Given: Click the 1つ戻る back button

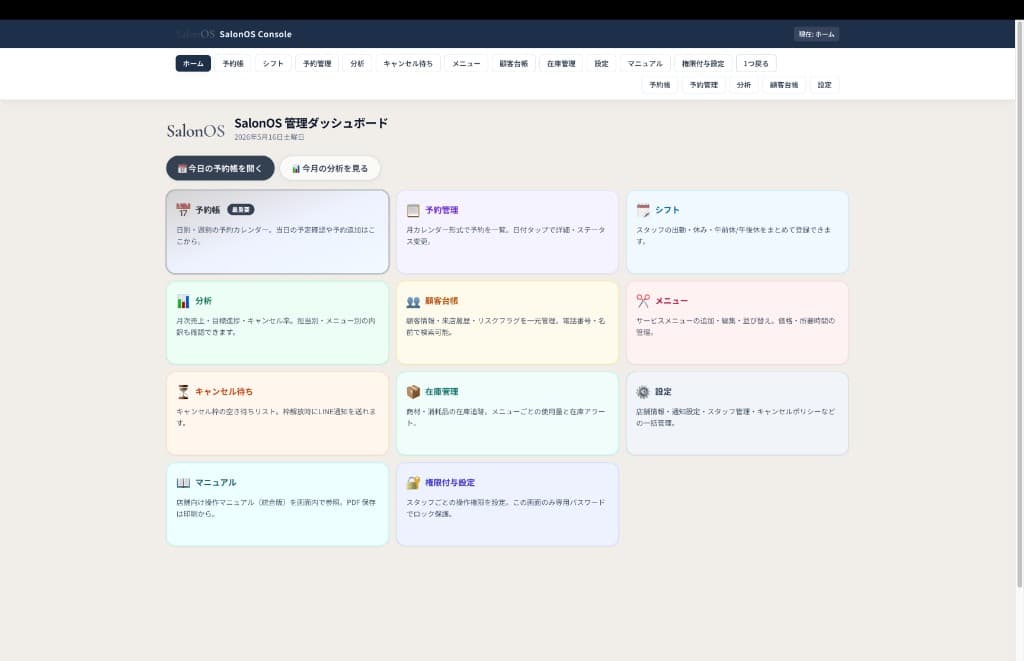Looking at the screenshot, I should coord(756,63).
